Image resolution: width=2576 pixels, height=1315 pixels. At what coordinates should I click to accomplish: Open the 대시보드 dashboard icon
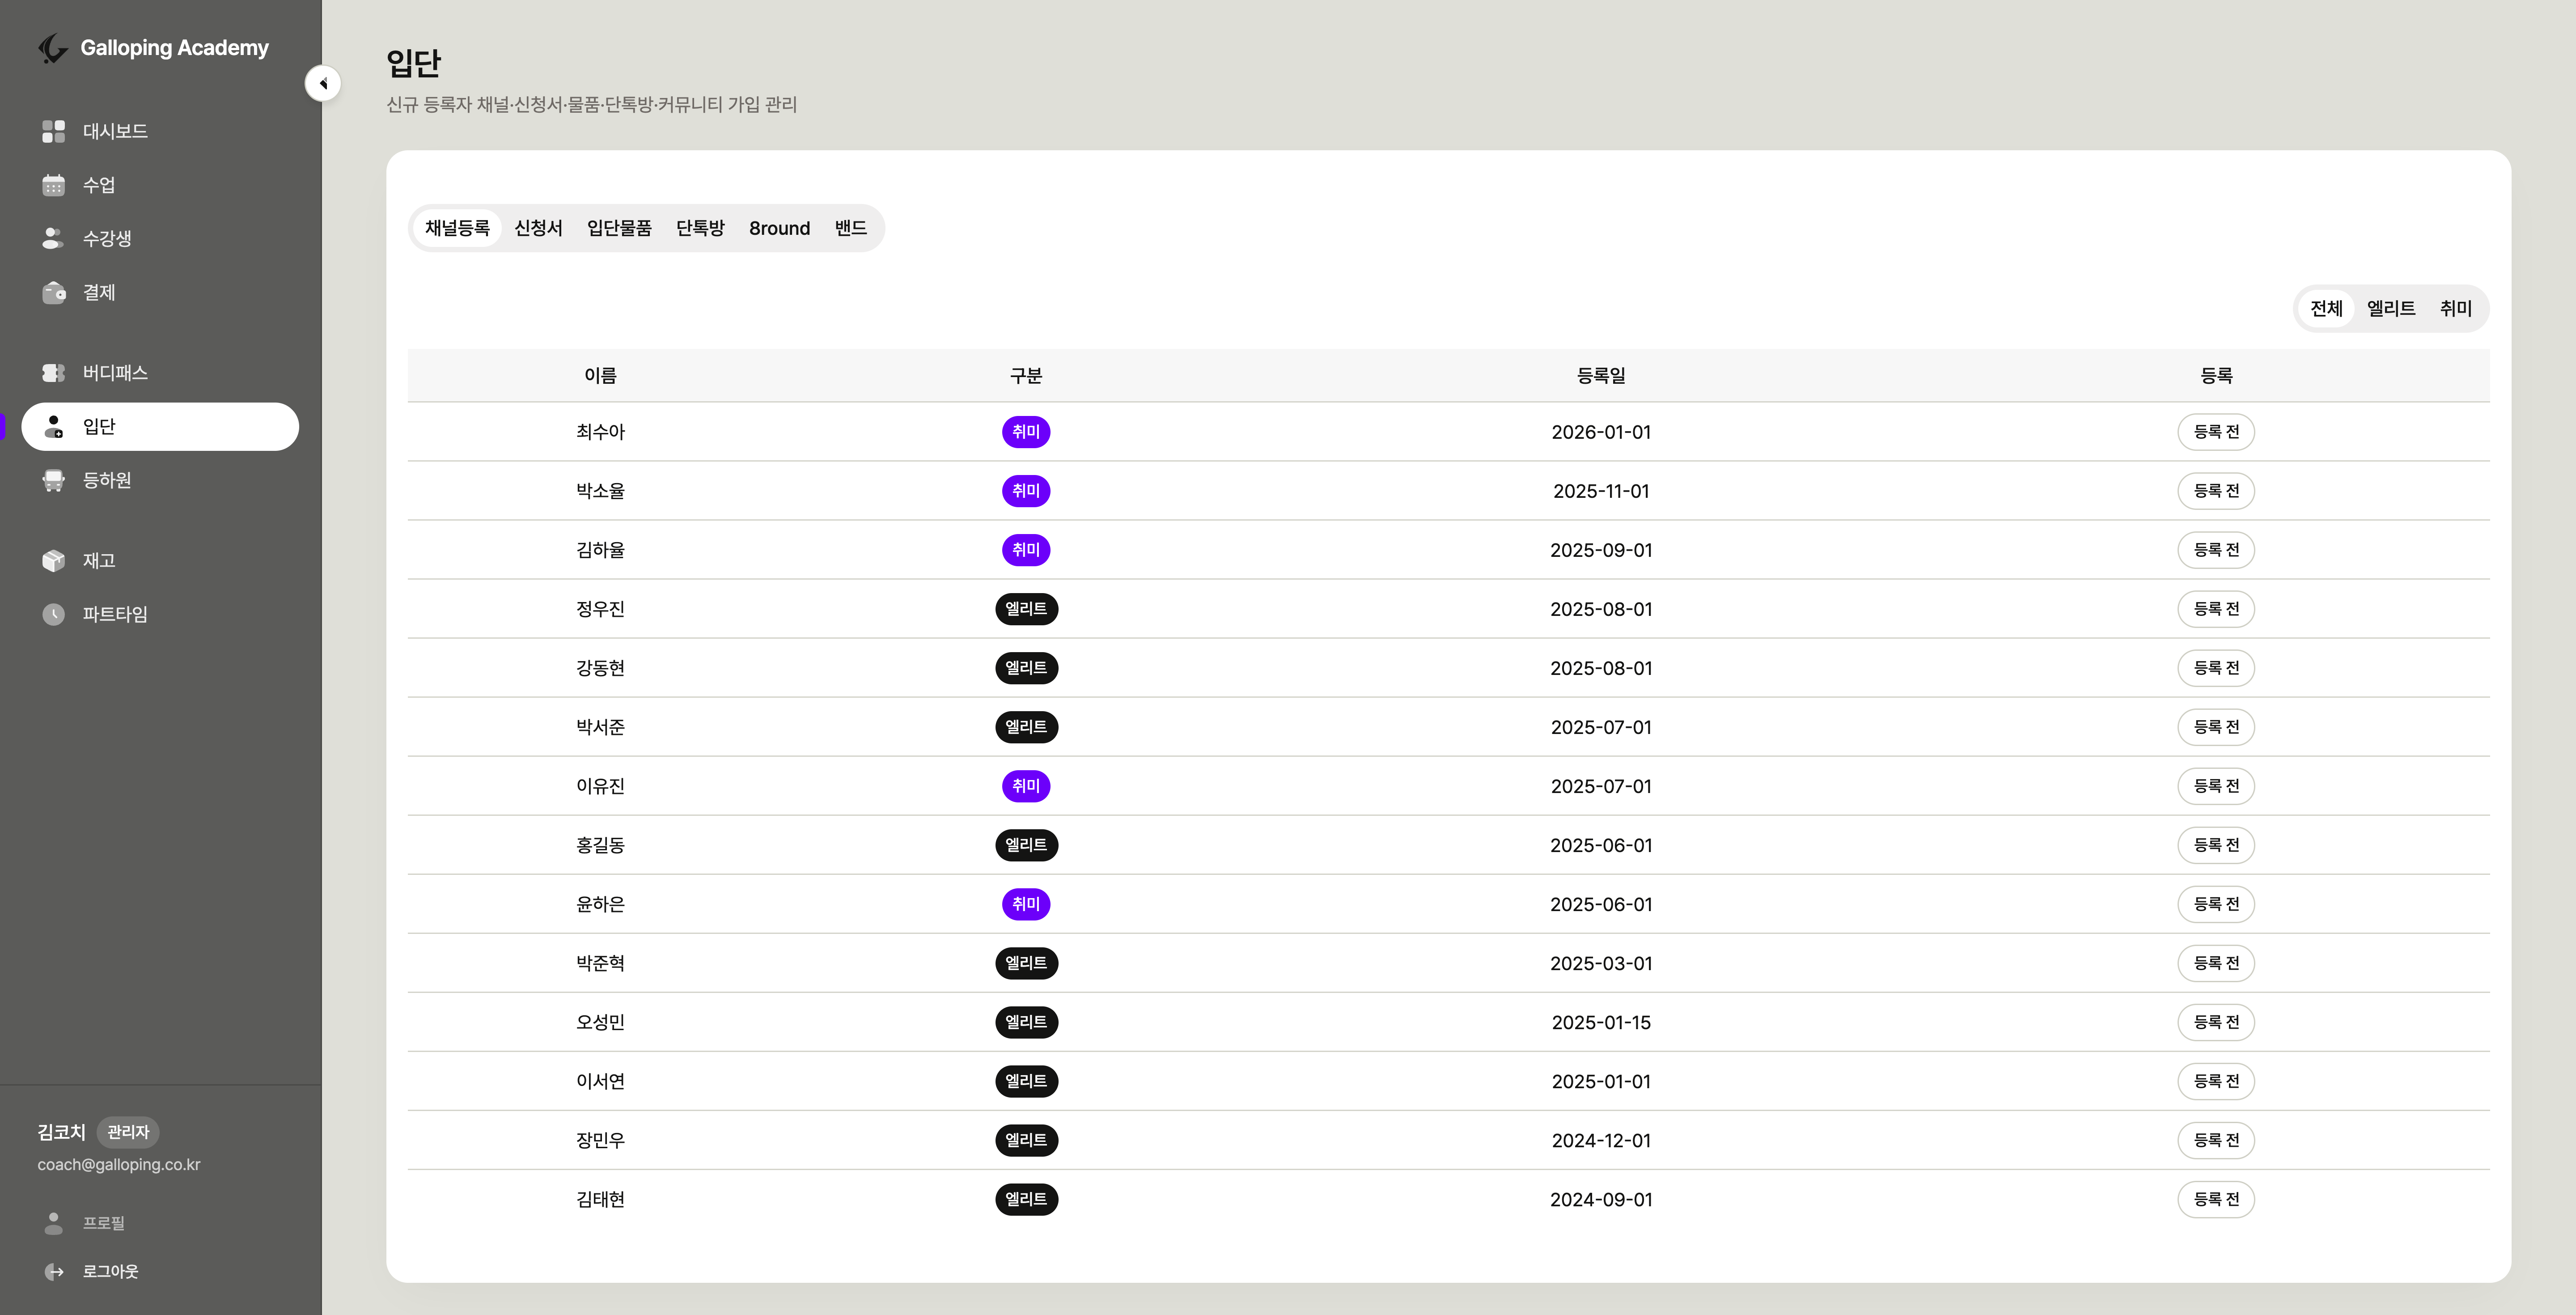[54, 131]
